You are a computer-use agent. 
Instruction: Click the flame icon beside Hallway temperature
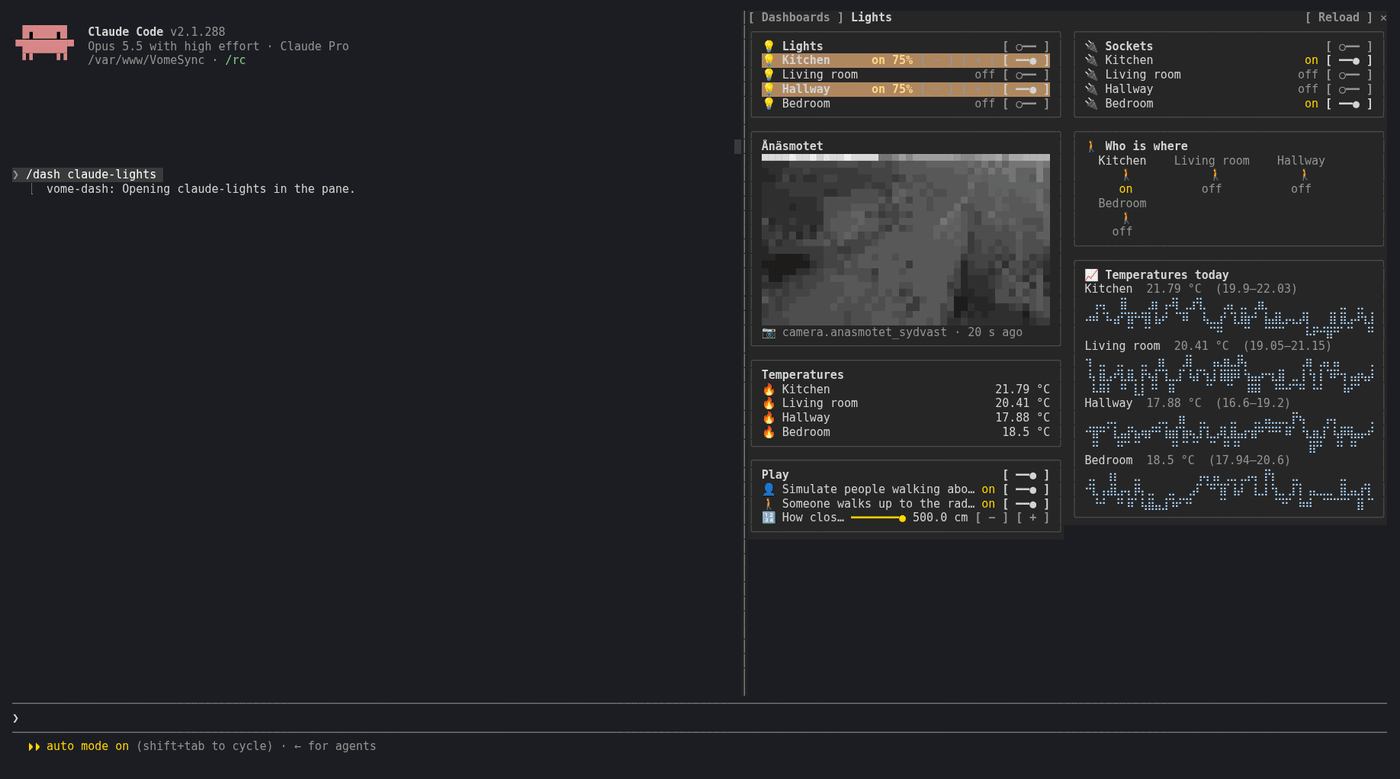pos(768,418)
